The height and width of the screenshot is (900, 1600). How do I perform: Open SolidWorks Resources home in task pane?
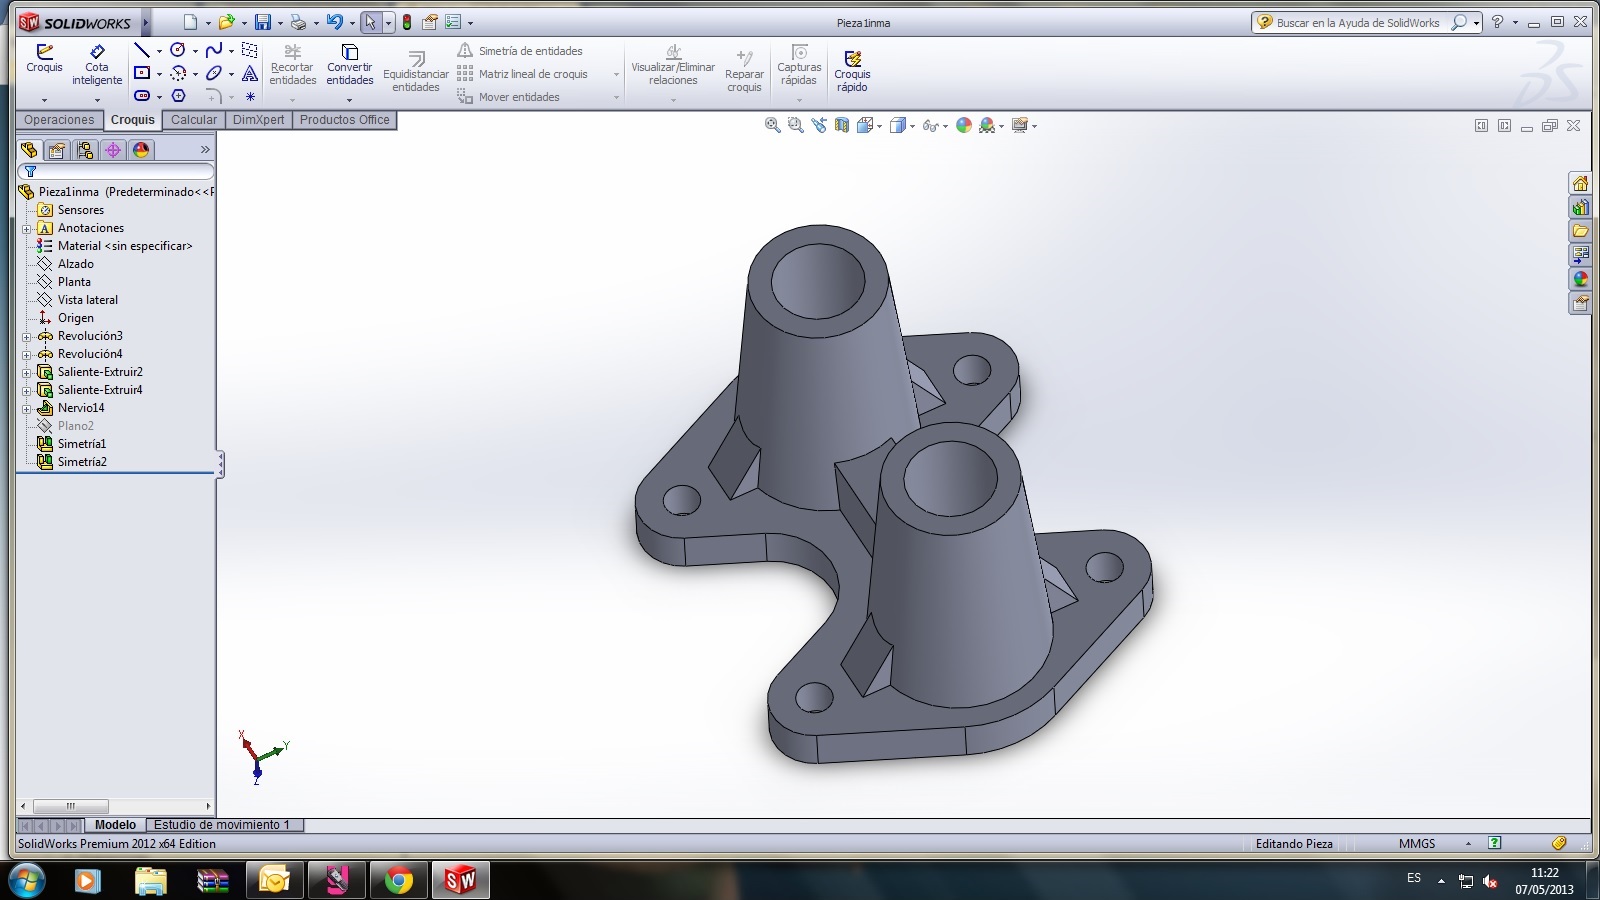click(1580, 183)
